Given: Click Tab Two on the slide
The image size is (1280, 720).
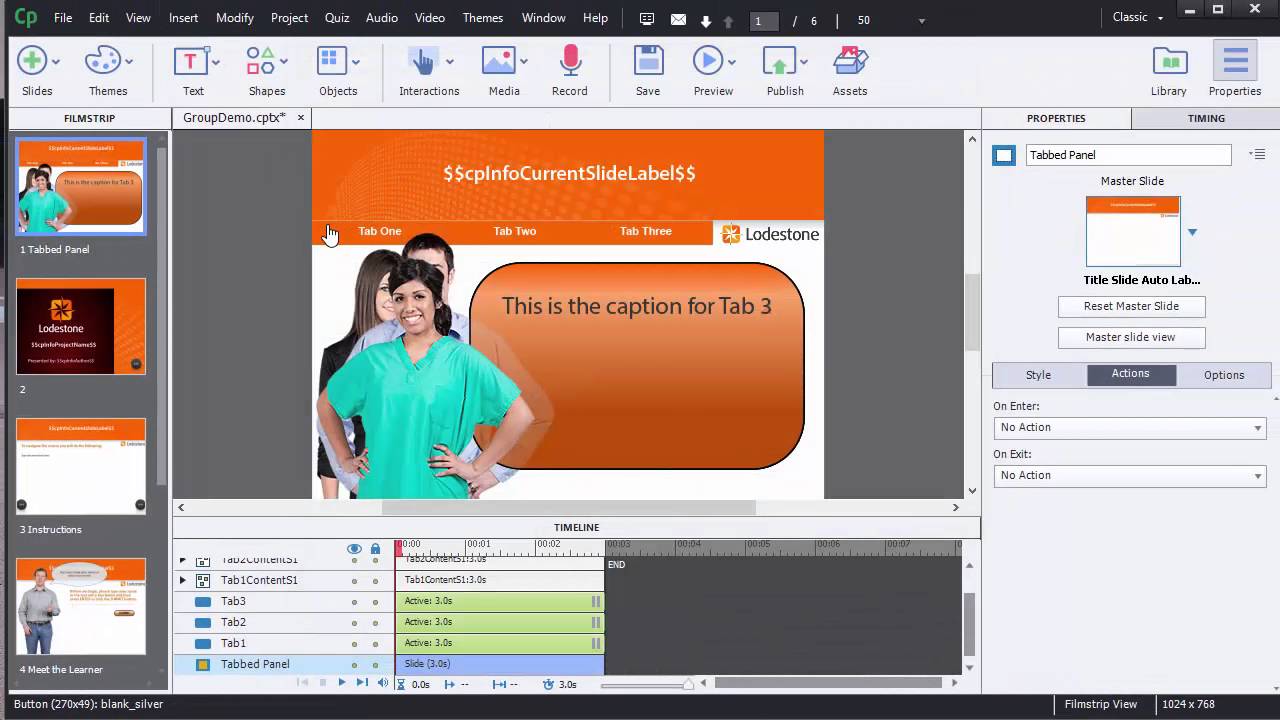Looking at the screenshot, I should [515, 231].
